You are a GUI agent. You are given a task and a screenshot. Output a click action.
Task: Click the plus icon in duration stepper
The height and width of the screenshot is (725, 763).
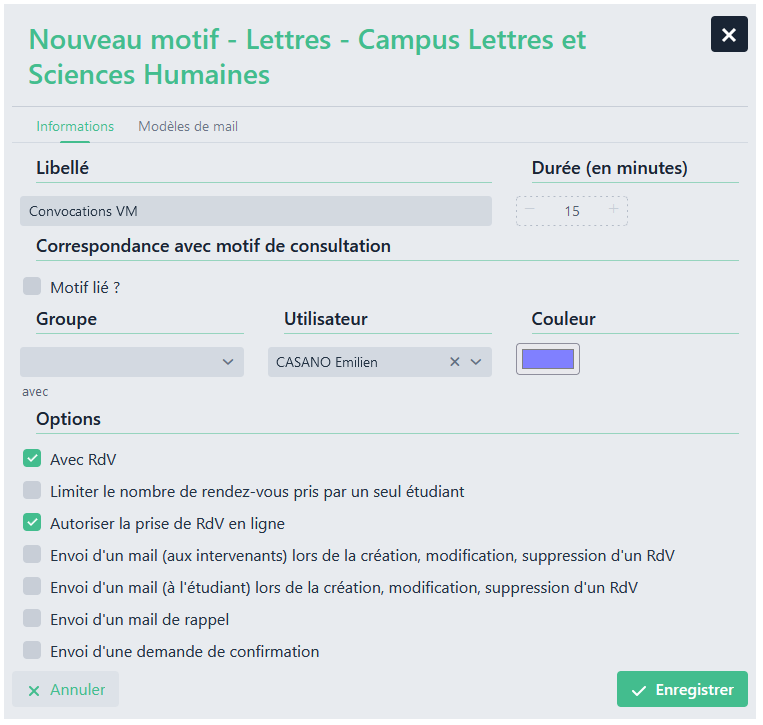click(613, 210)
